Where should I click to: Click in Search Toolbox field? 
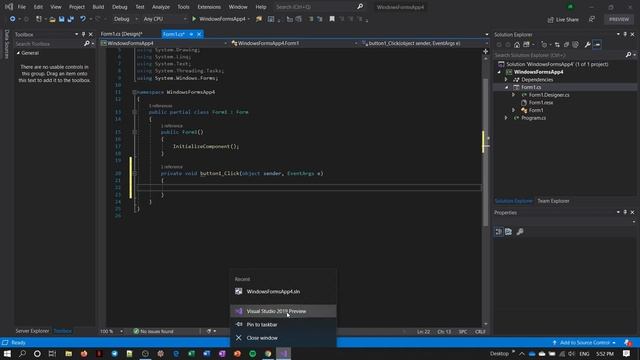(48, 44)
